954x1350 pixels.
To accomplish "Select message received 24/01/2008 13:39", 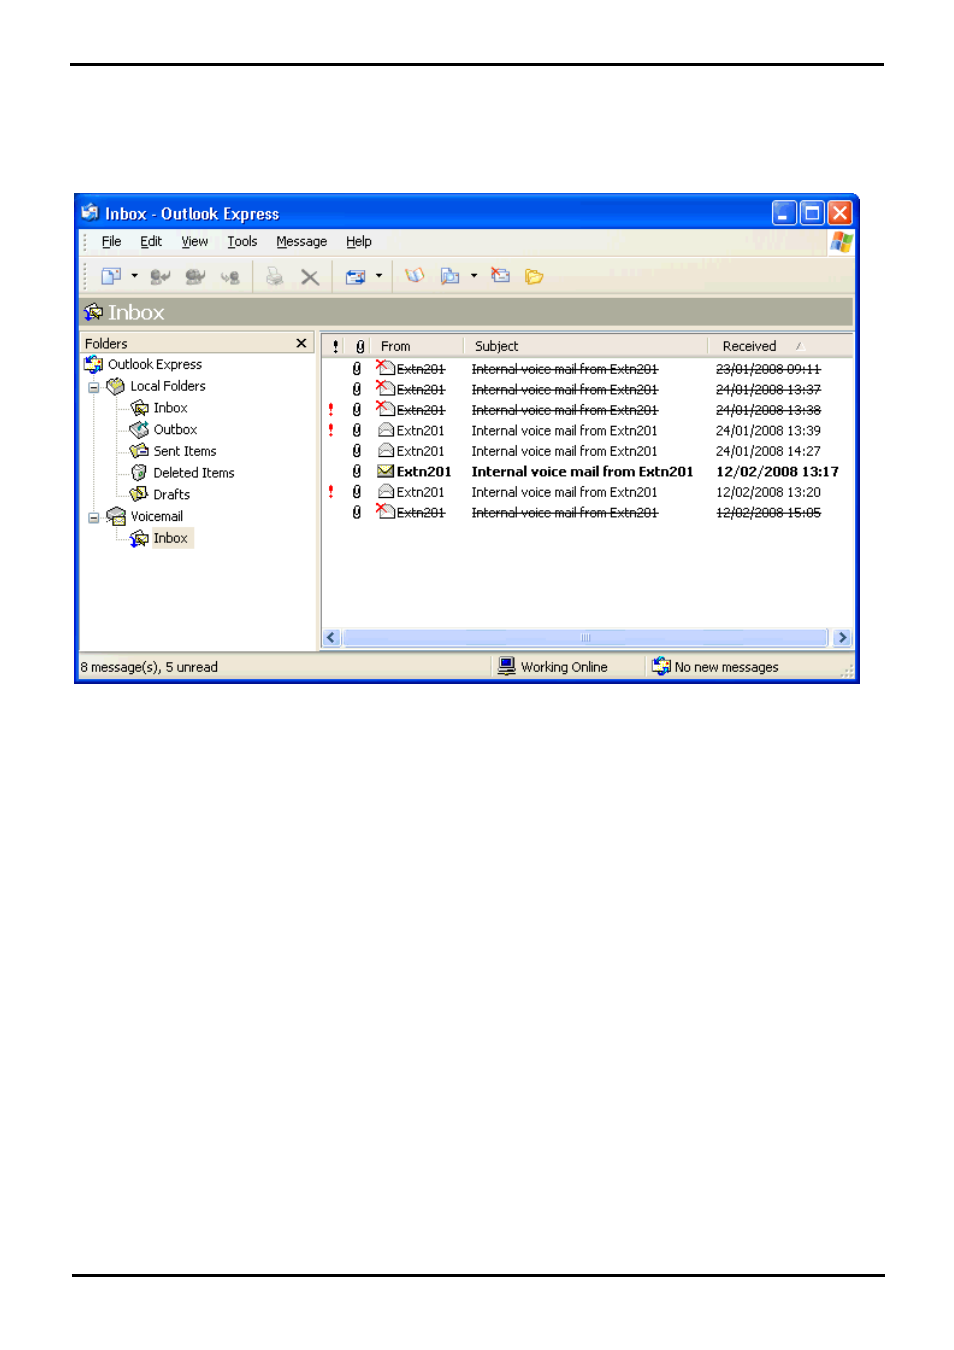I will (587, 431).
